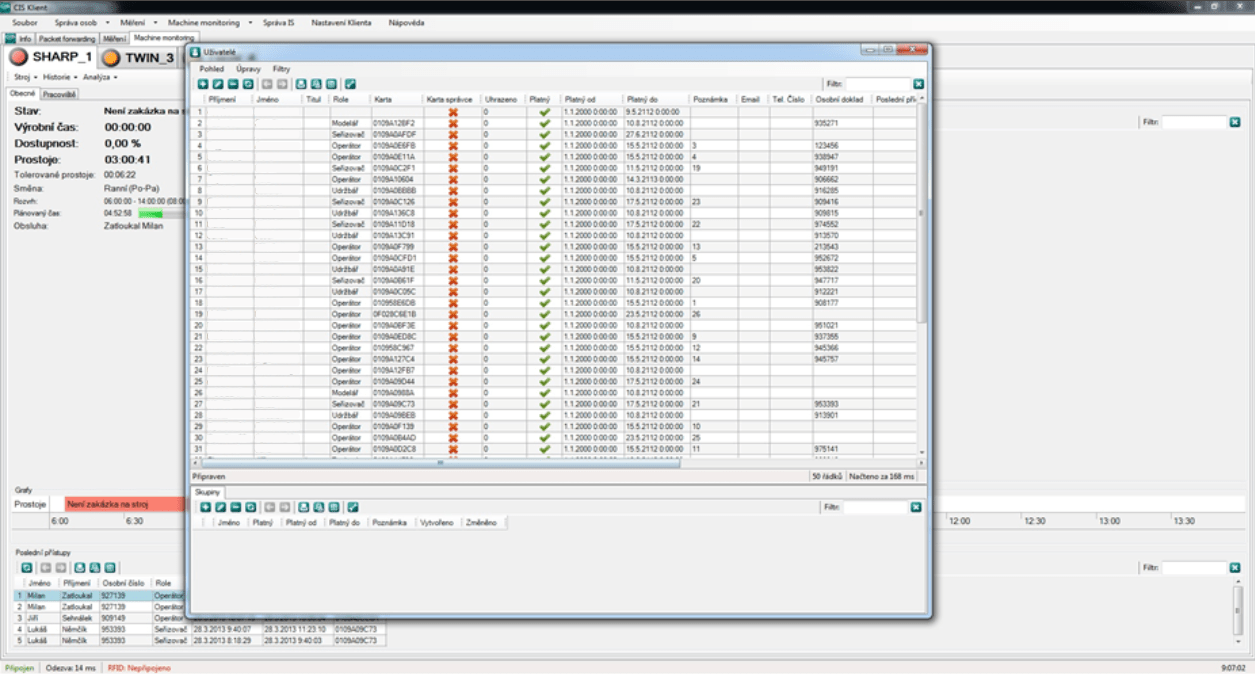
Task: Click the add user plus icon in Uživatelé toolbar
Action: click(205, 85)
